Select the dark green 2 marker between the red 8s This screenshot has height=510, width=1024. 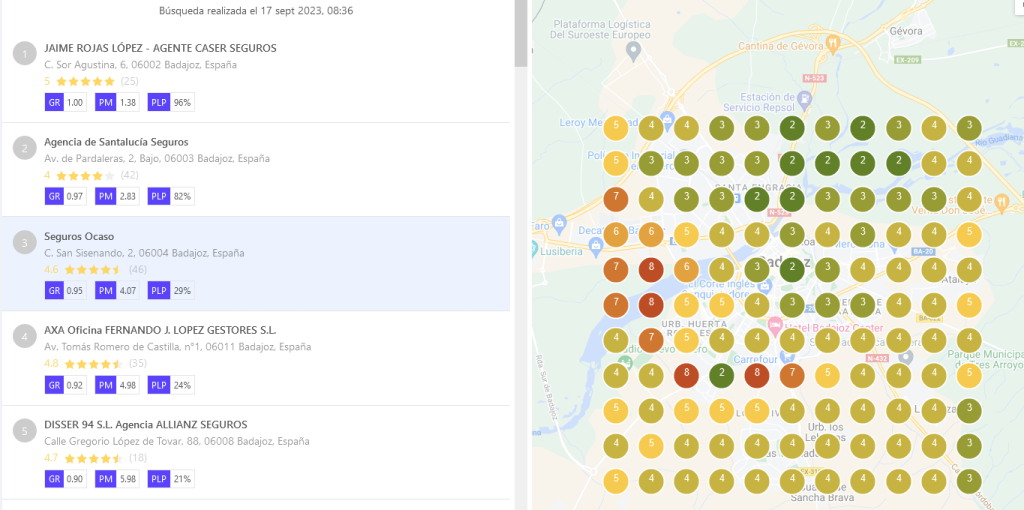[721, 376]
